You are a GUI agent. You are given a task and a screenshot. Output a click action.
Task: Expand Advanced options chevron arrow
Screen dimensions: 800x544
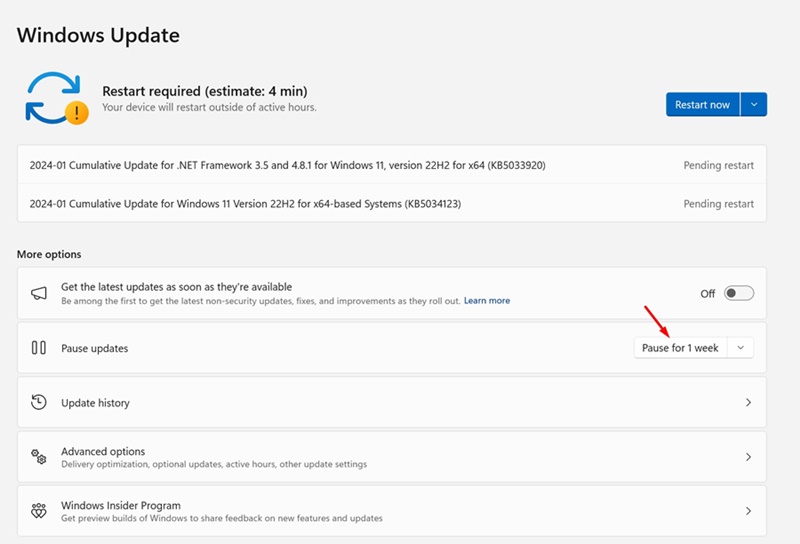point(748,457)
